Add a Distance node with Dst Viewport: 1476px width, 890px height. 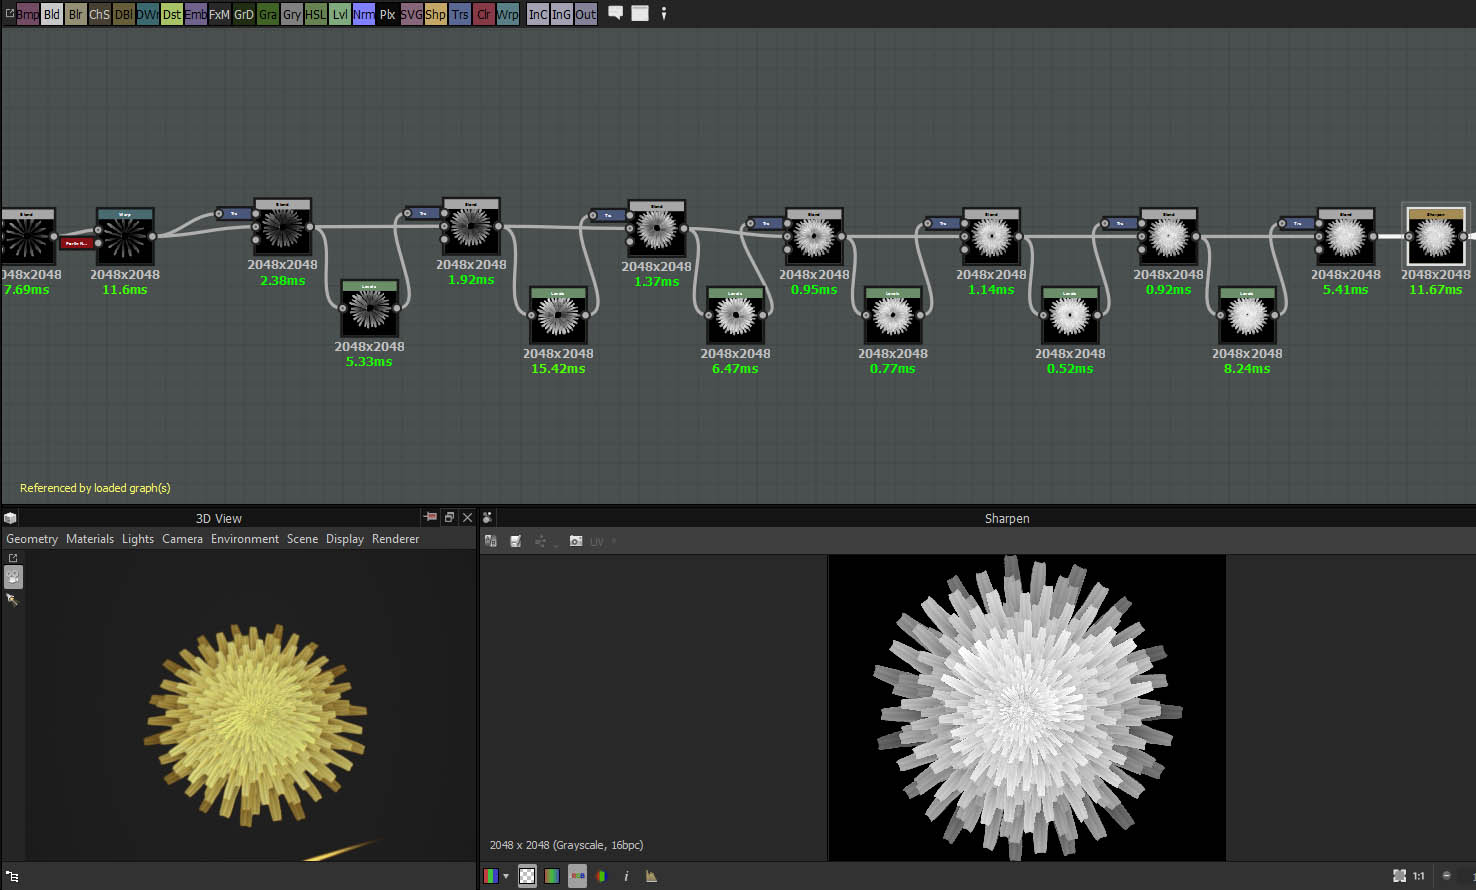171,14
